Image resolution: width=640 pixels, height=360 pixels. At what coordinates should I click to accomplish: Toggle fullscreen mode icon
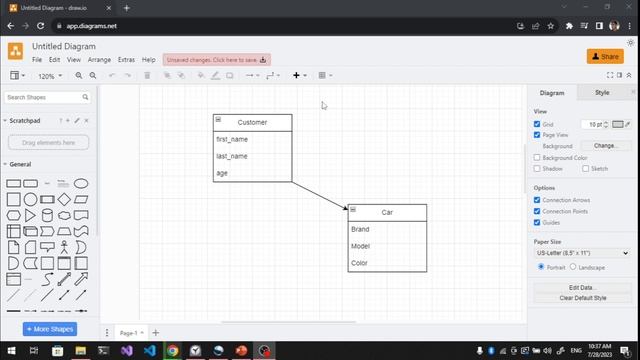[610, 75]
